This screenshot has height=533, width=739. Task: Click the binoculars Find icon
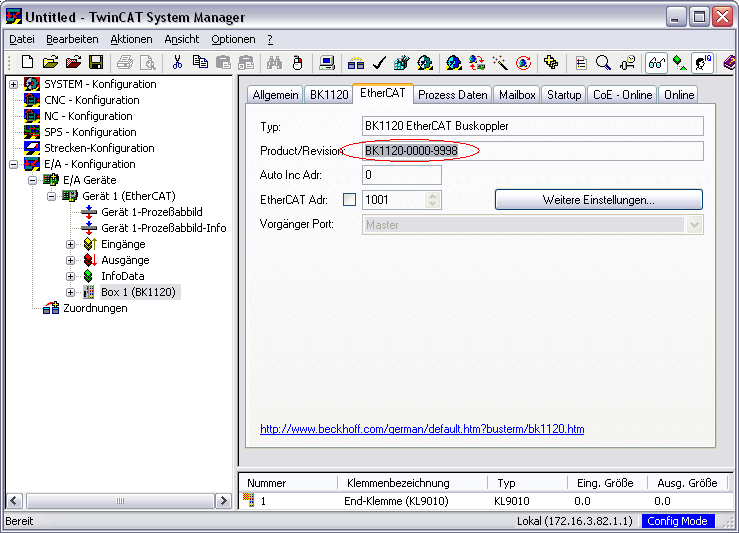pyautogui.click(x=274, y=63)
